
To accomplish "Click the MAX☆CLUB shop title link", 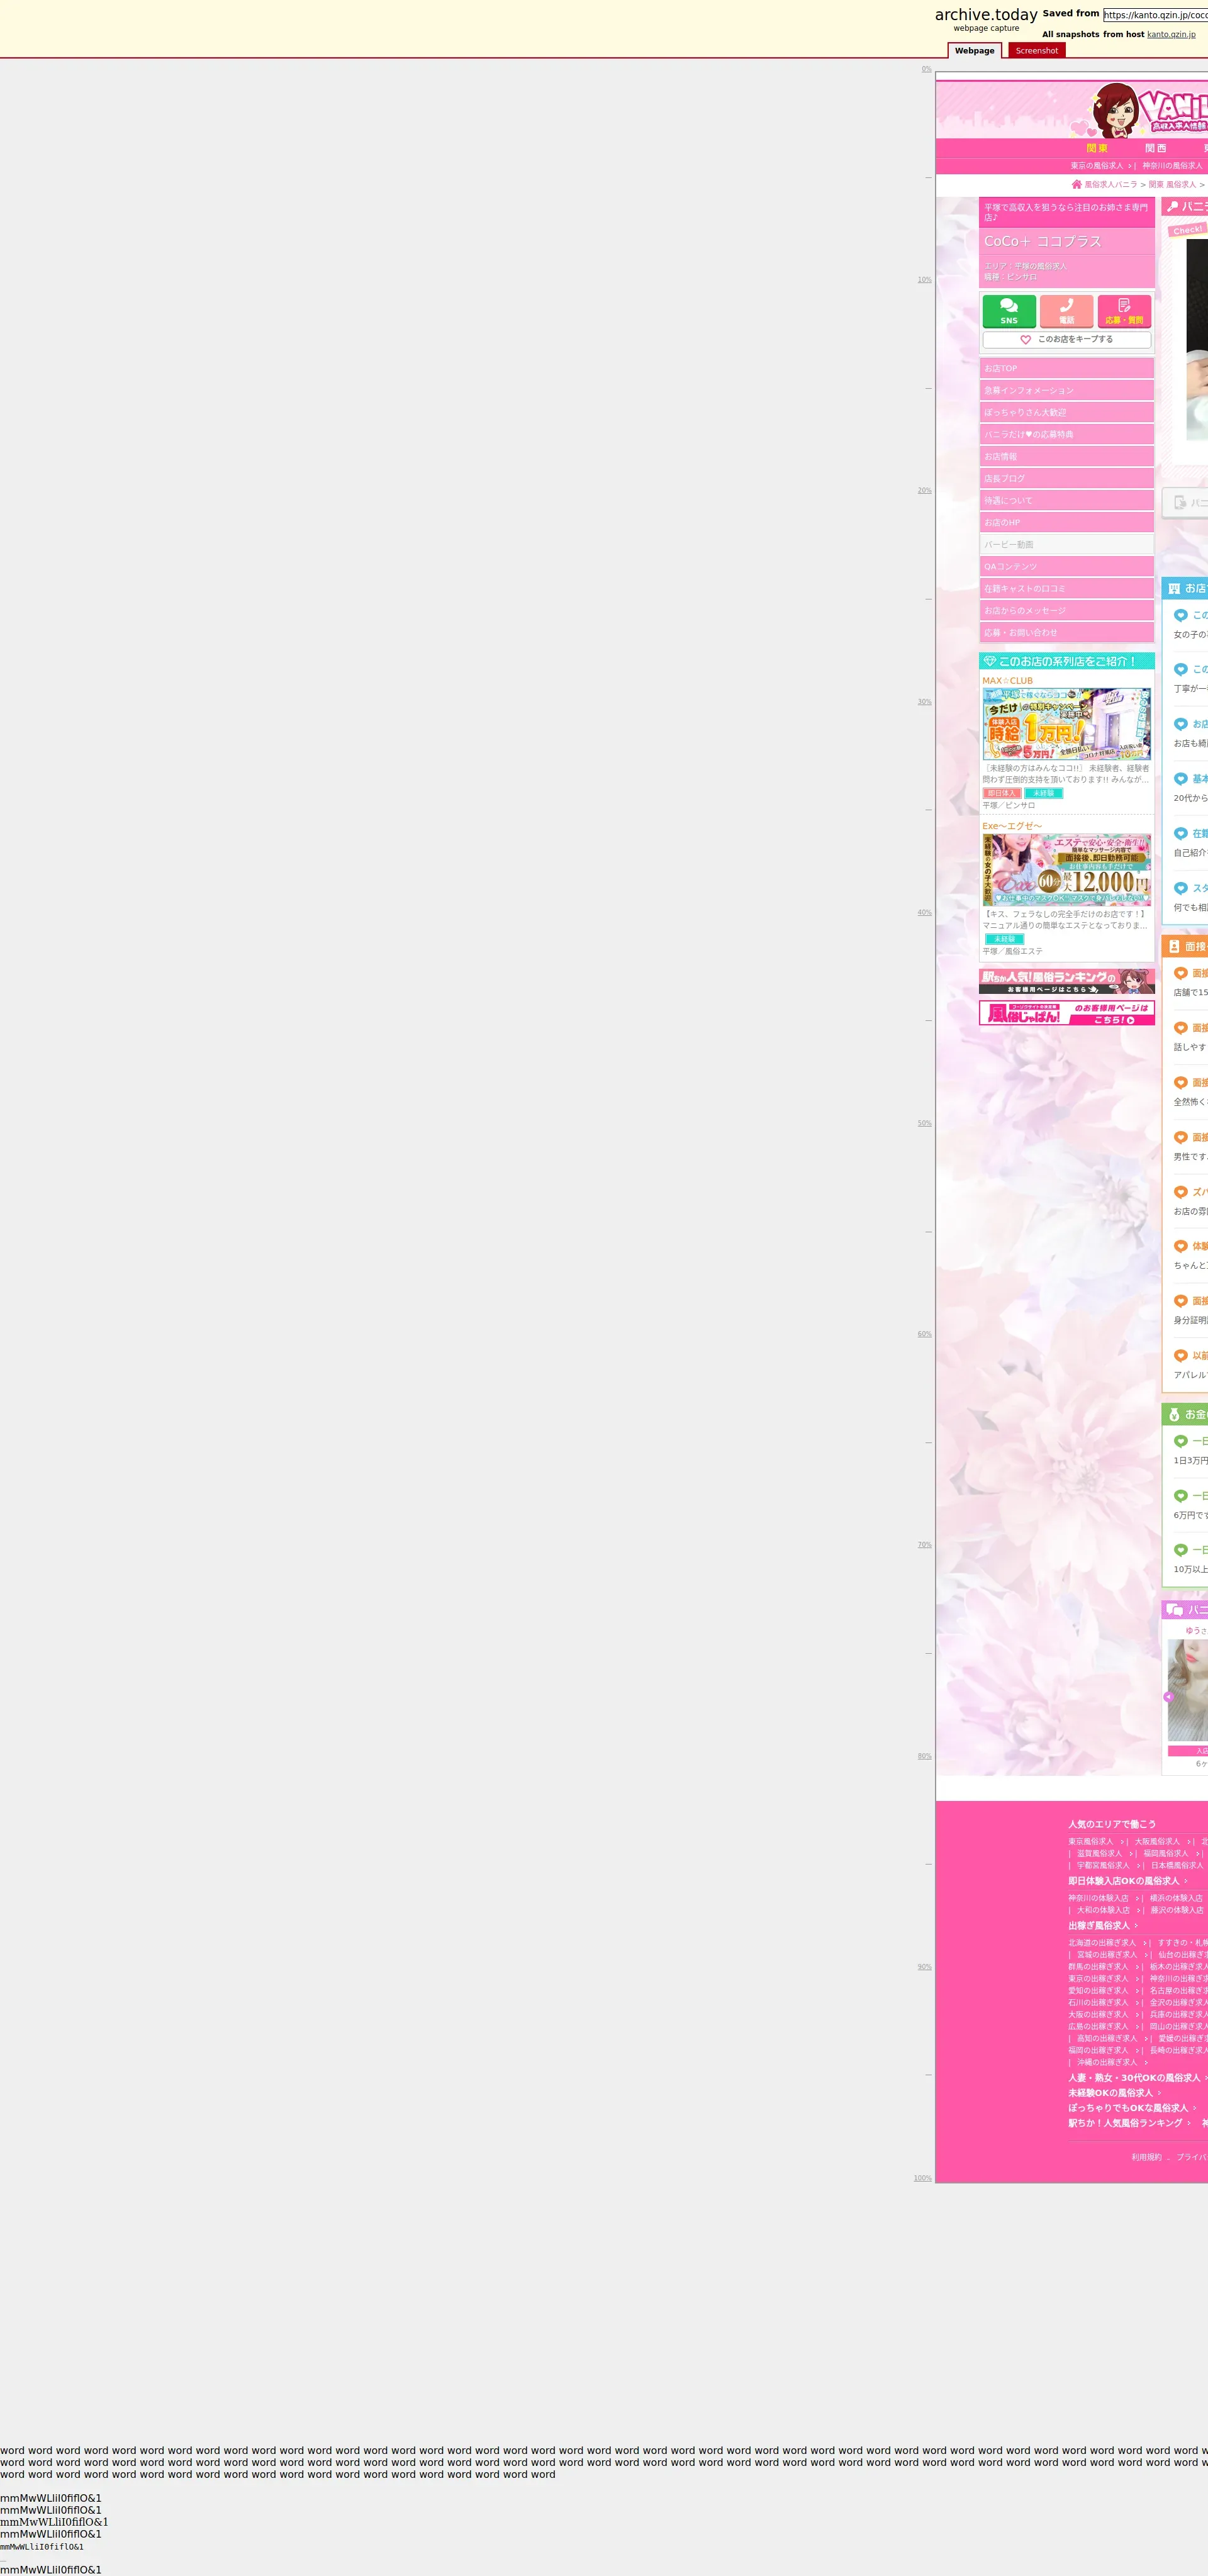I will [1007, 681].
